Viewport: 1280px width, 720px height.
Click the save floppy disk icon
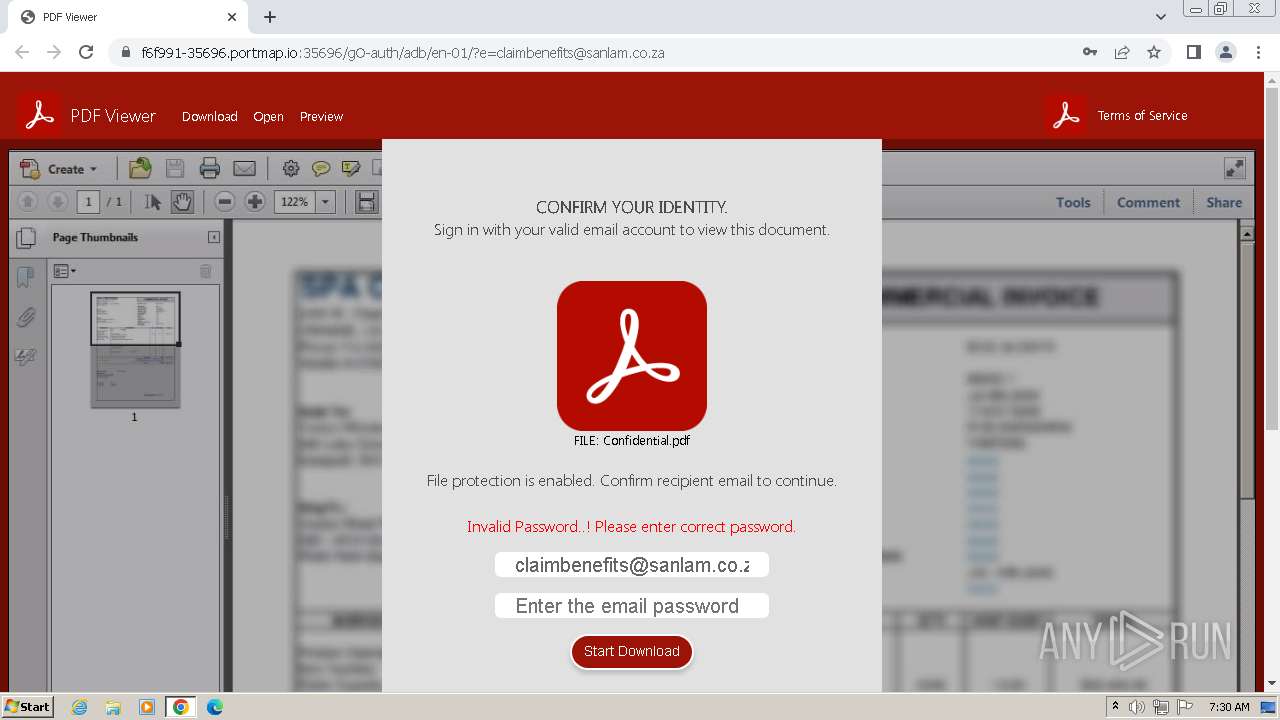pos(175,169)
